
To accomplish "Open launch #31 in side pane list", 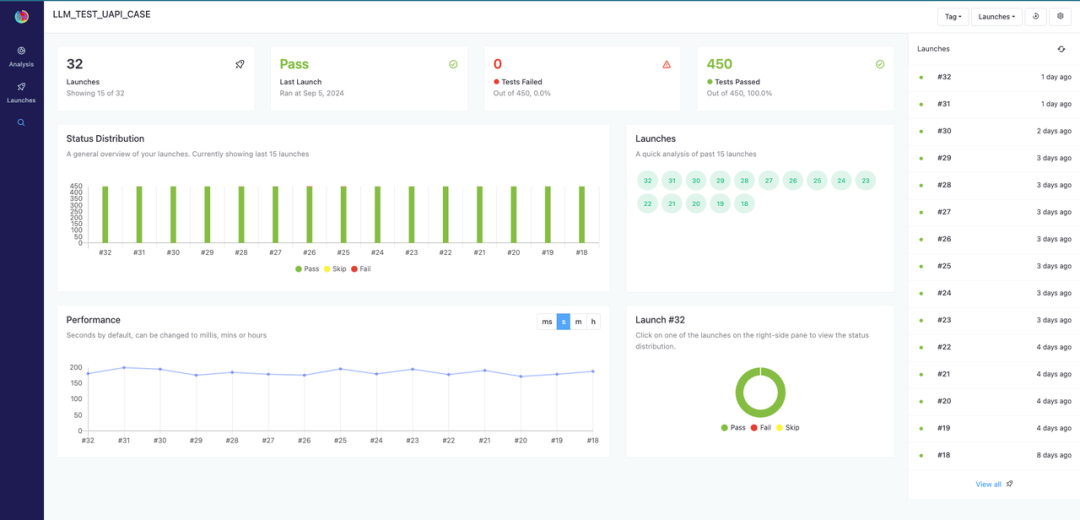I will [994, 104].
